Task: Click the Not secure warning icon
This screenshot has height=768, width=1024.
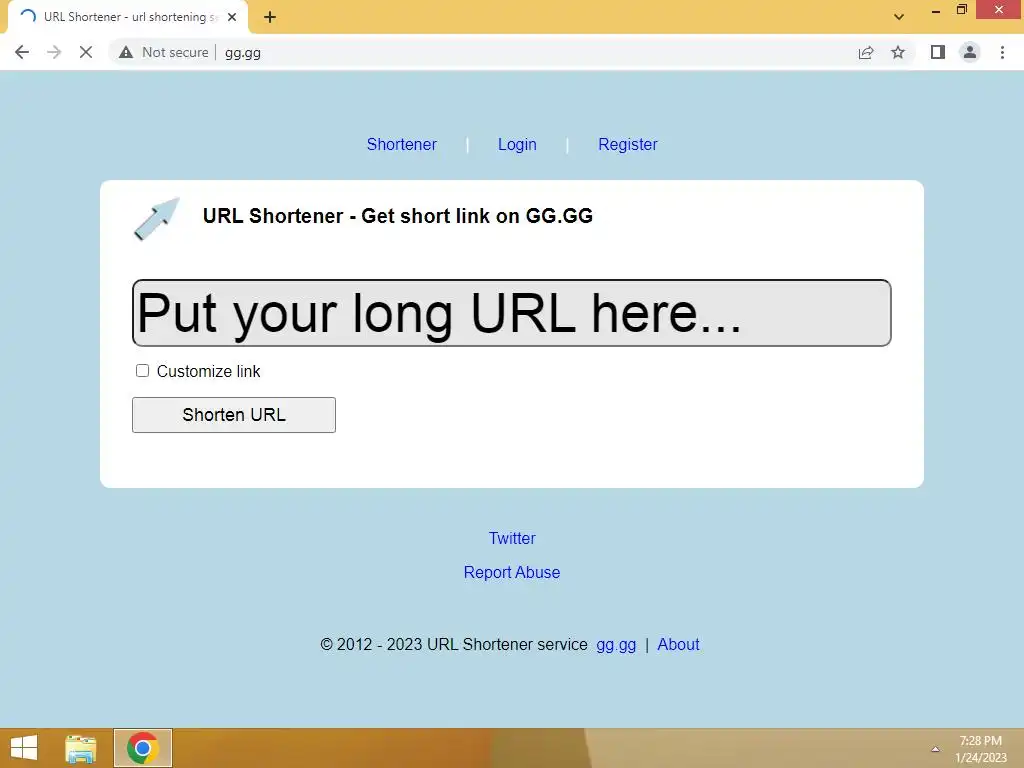Action: tap(126, 52)
